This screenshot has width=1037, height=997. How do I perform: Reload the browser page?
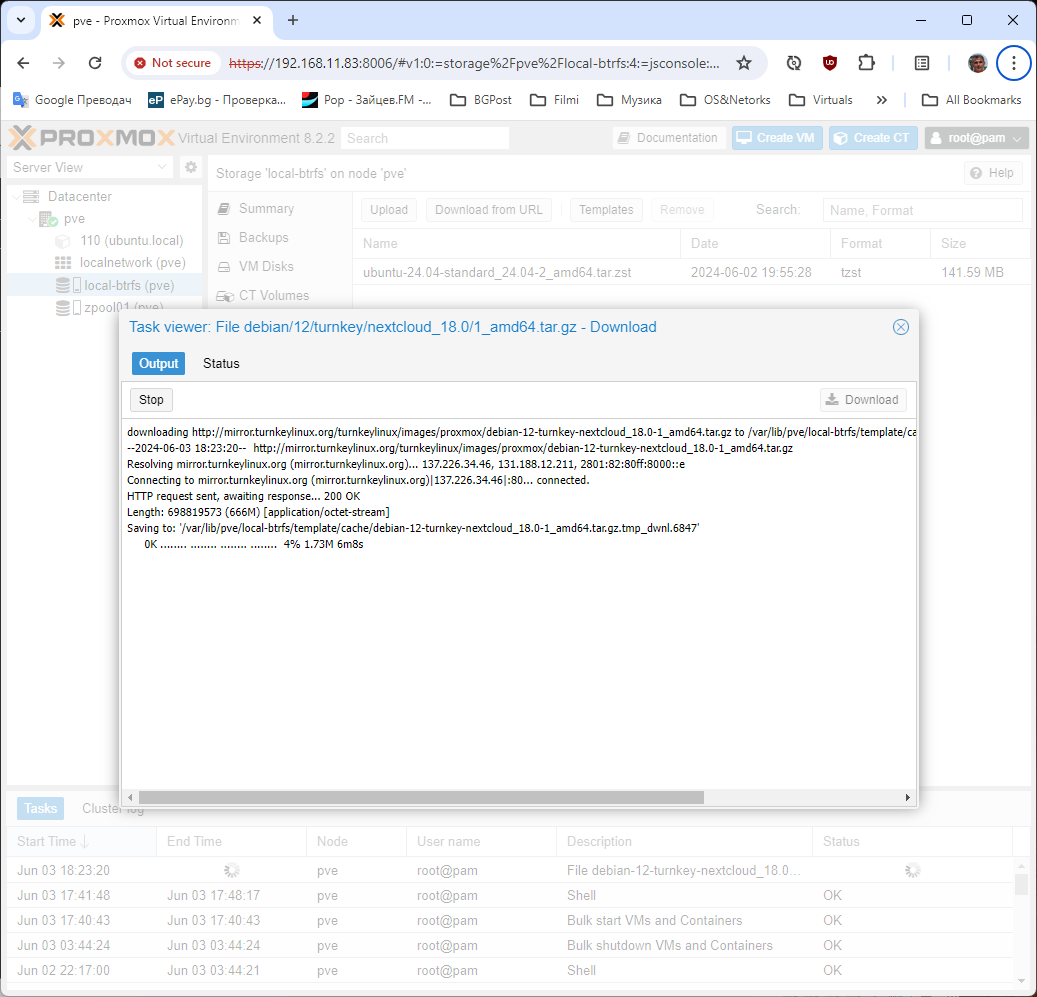pyautogui.click(x=95, y=63)
